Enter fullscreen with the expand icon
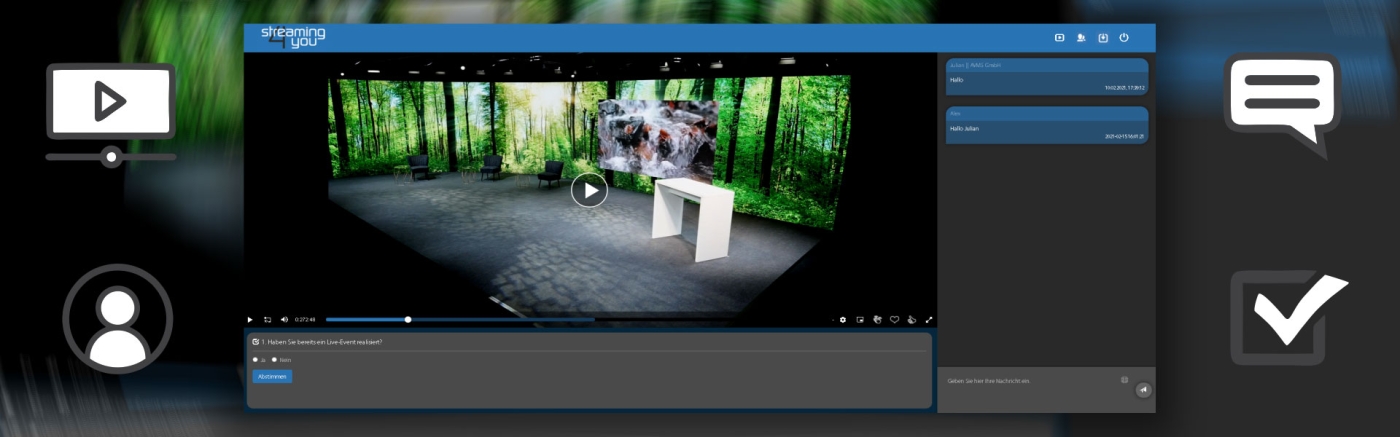The height and width of the screenshot is (437, 1400). (929, 320)
